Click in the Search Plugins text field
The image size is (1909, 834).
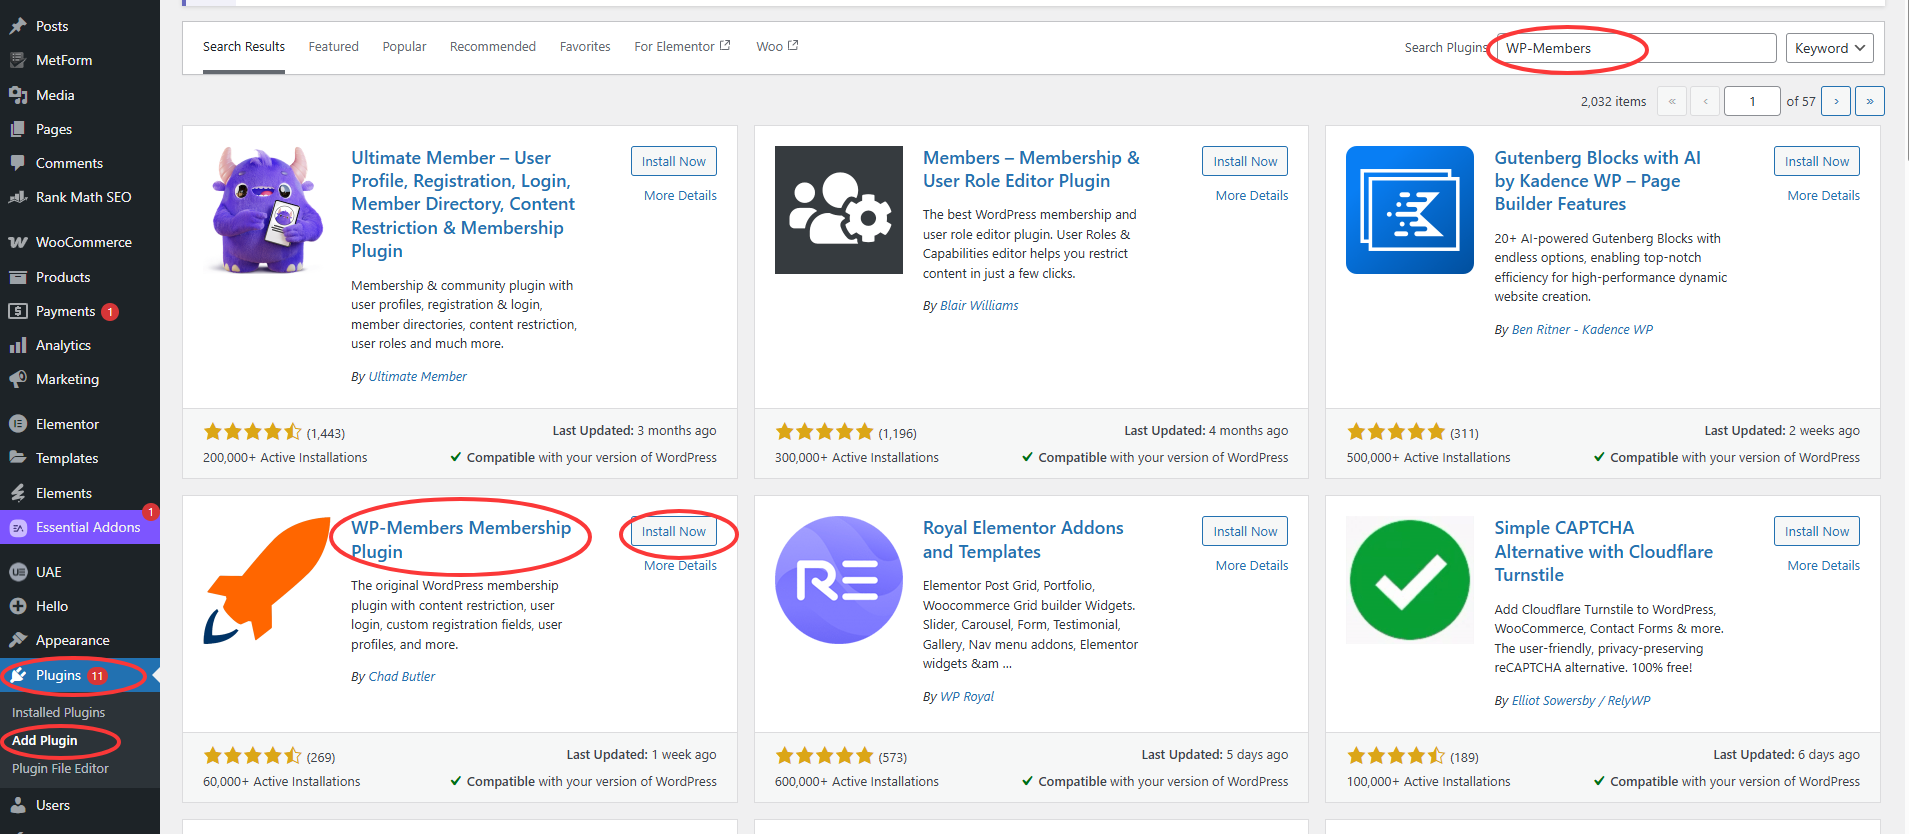pyautogui.click(x=1634, y=48)
